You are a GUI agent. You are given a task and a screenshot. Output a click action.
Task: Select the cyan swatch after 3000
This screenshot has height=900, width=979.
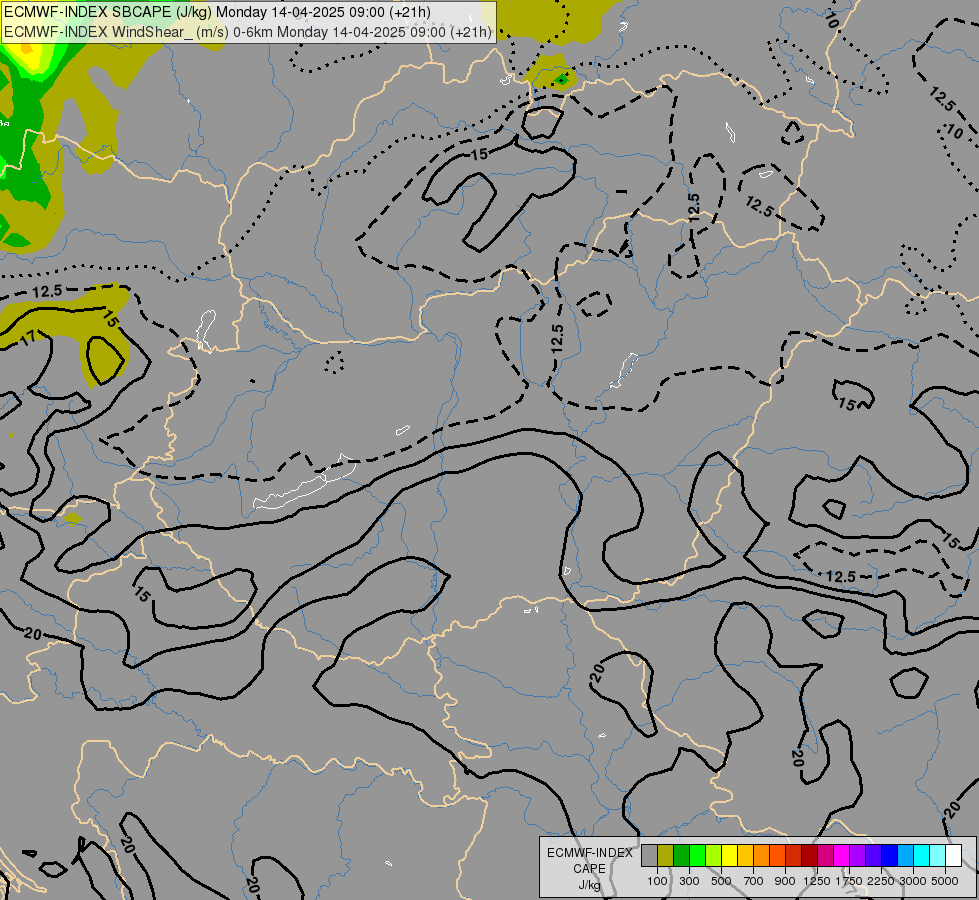921,856
